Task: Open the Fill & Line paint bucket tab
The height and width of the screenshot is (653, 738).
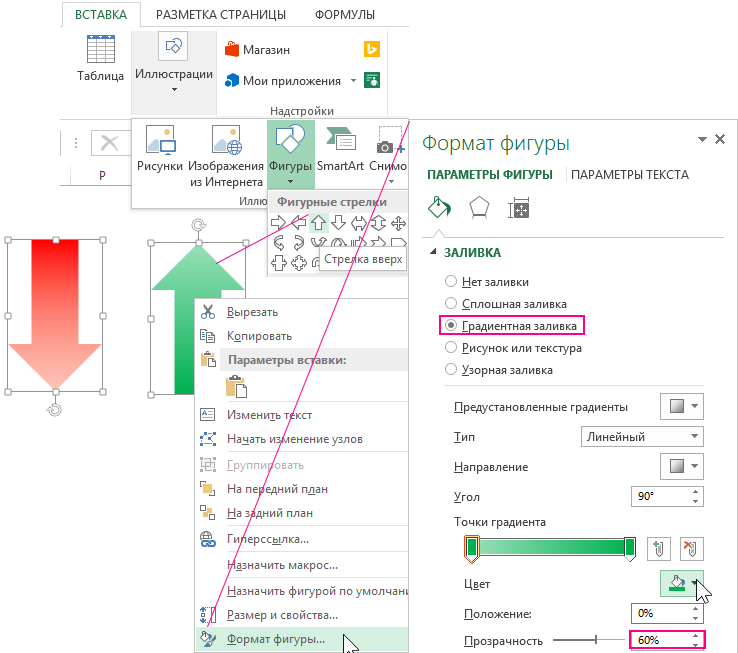Action: [x=439, y=208]
